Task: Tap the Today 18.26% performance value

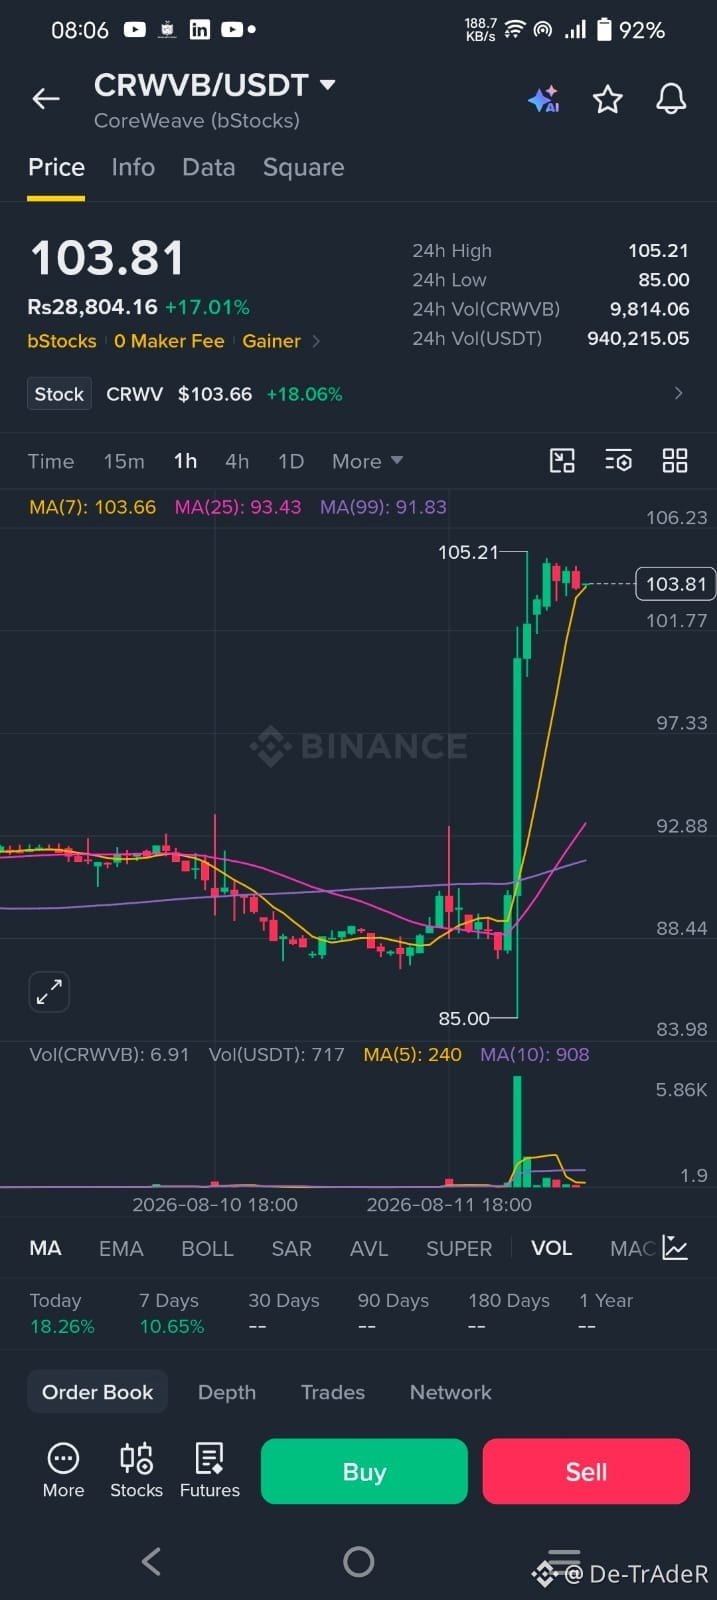Action: pyautogui.click(x=62, y=1327)
